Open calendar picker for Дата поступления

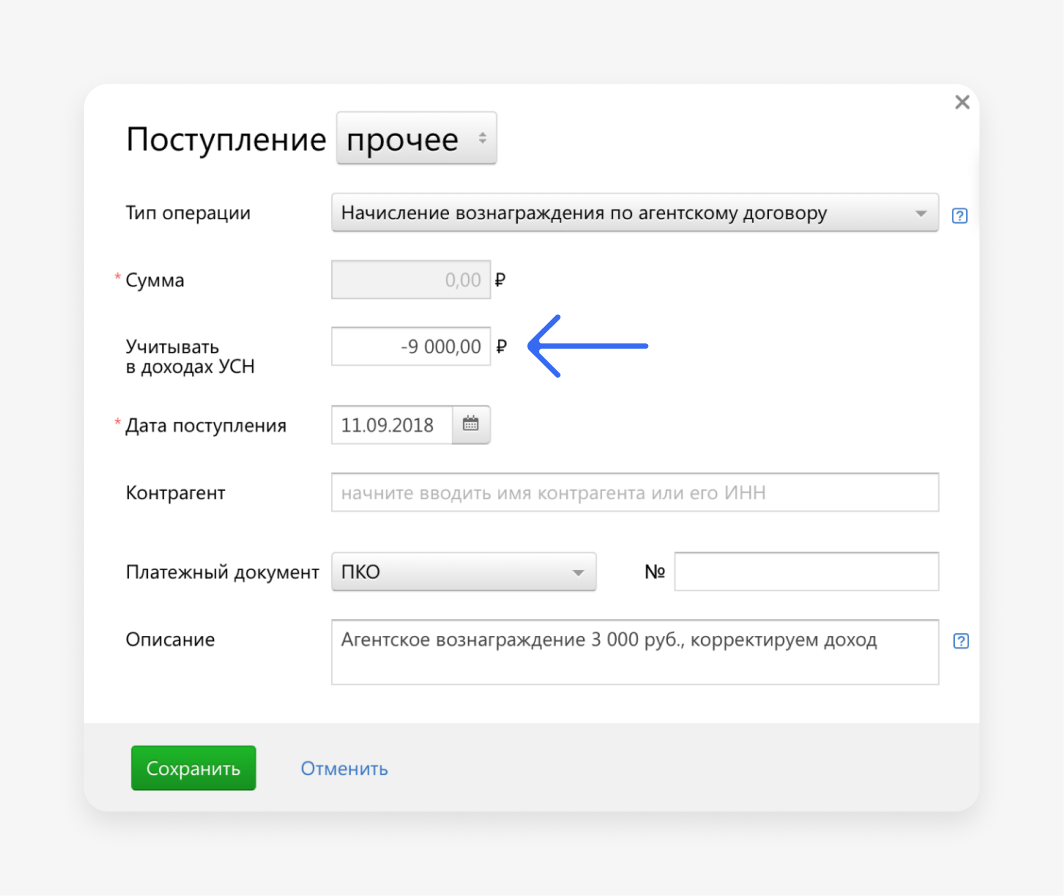click(471, 425)
